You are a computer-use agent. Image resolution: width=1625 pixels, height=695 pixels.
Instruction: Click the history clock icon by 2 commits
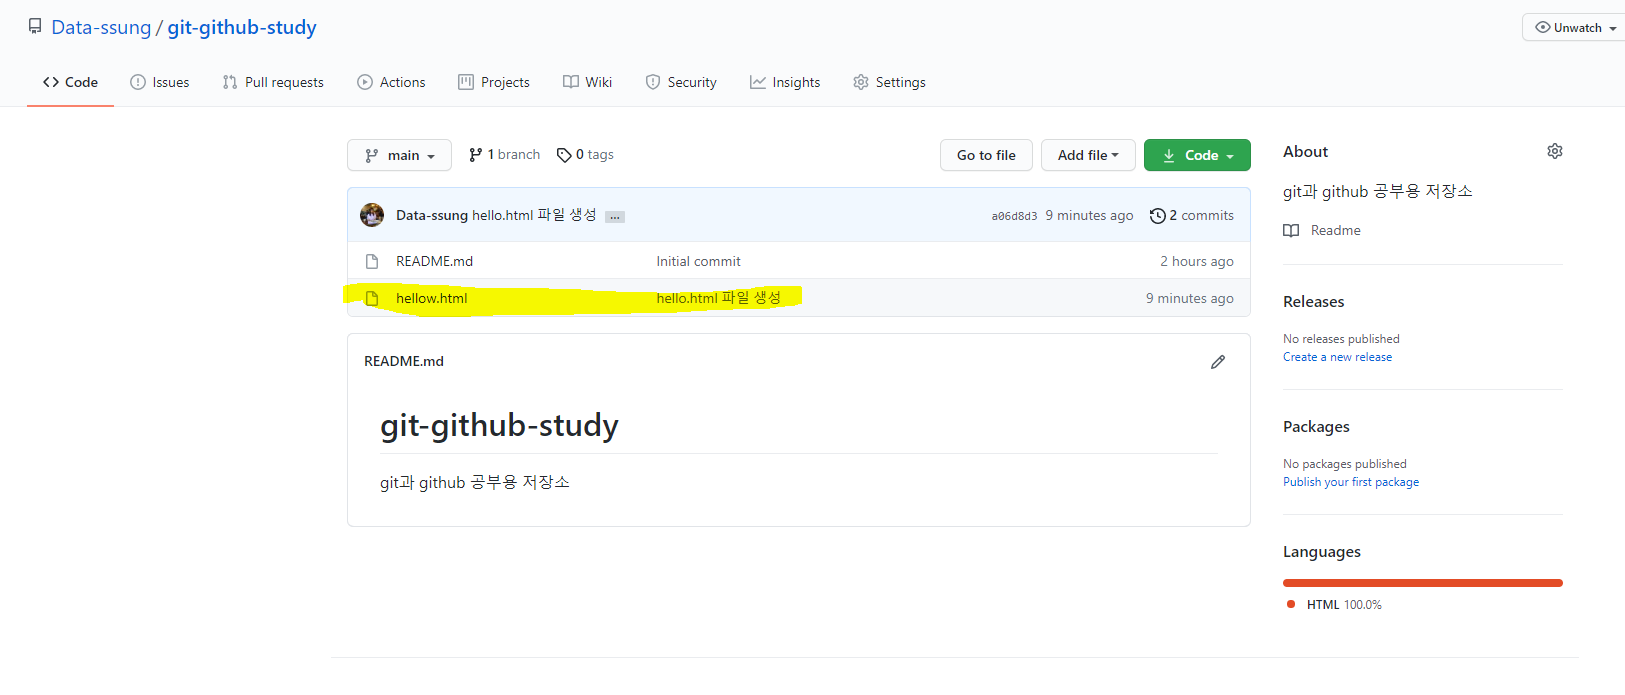click(x=1158, y=215)
